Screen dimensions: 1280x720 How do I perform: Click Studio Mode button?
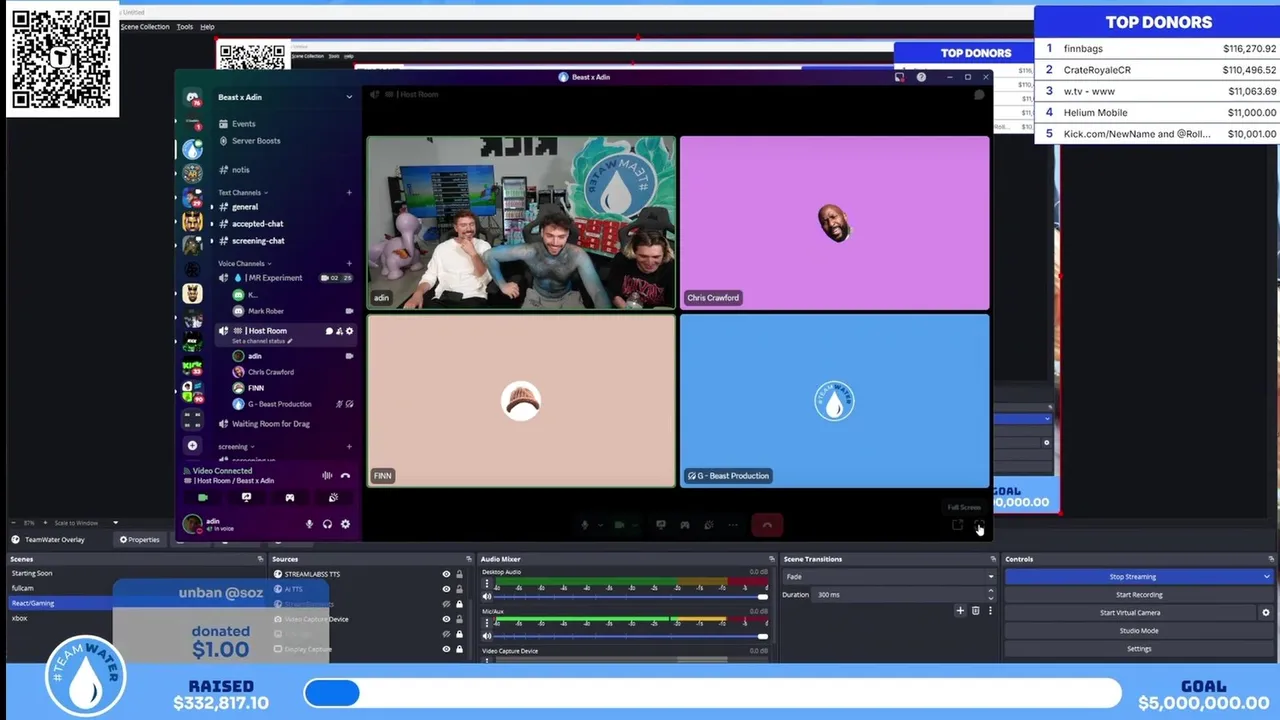(1139, 631)
